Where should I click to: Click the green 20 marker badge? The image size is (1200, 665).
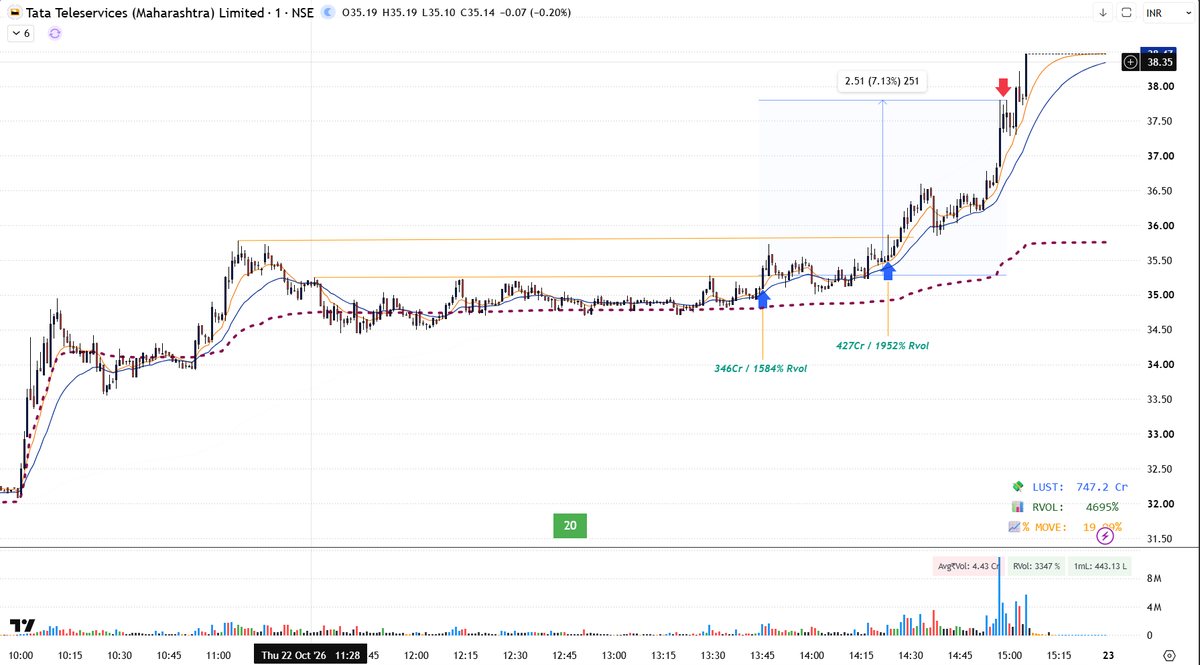tap(570, 525)
